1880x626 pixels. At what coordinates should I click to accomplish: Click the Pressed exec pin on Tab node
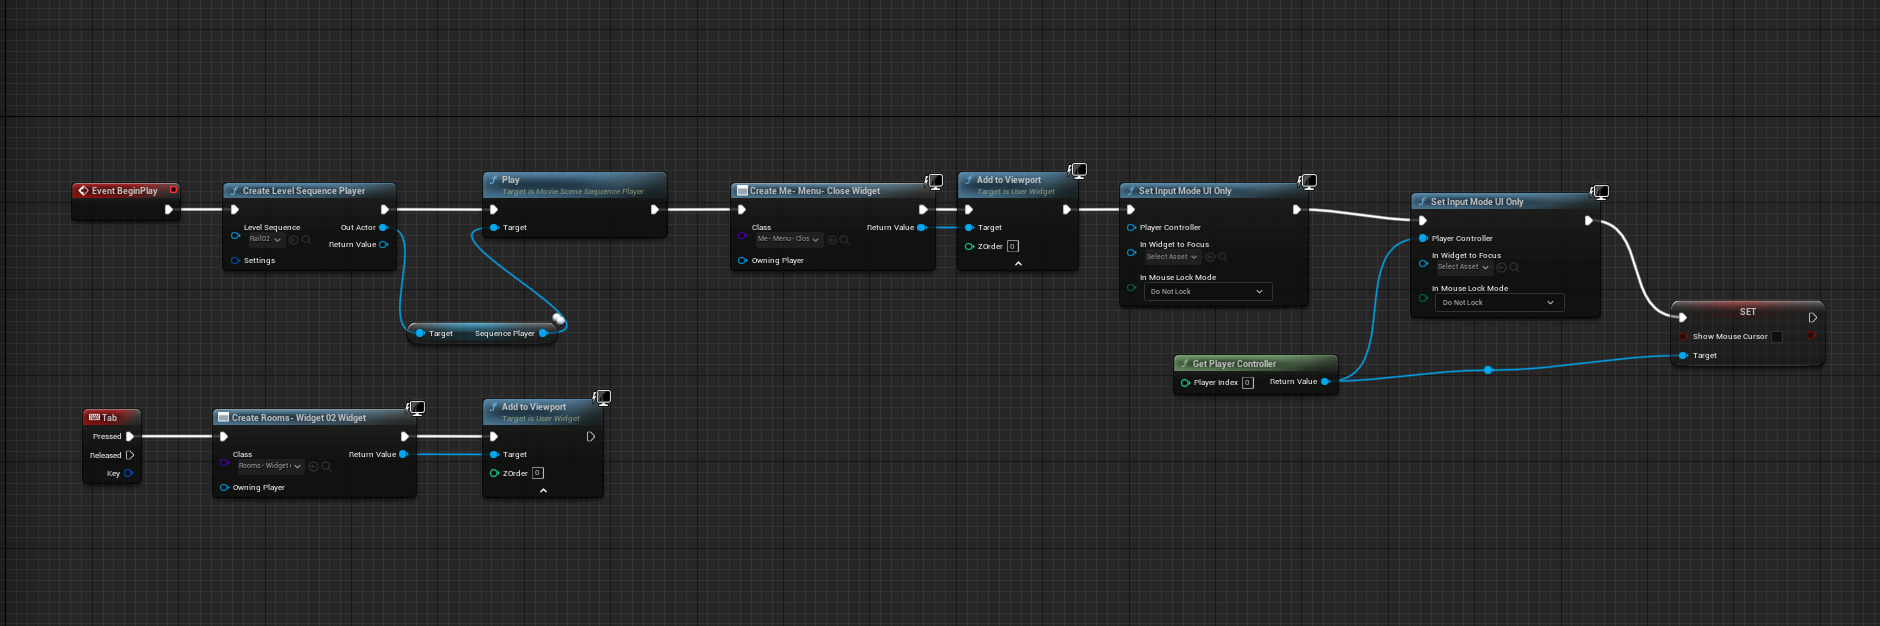pyautogui.click(x=130, y=437)
